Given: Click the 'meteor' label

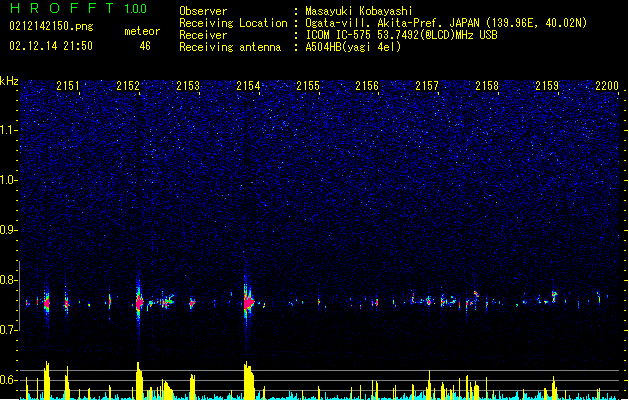Looking at the screenshot, I should point(142,31).
